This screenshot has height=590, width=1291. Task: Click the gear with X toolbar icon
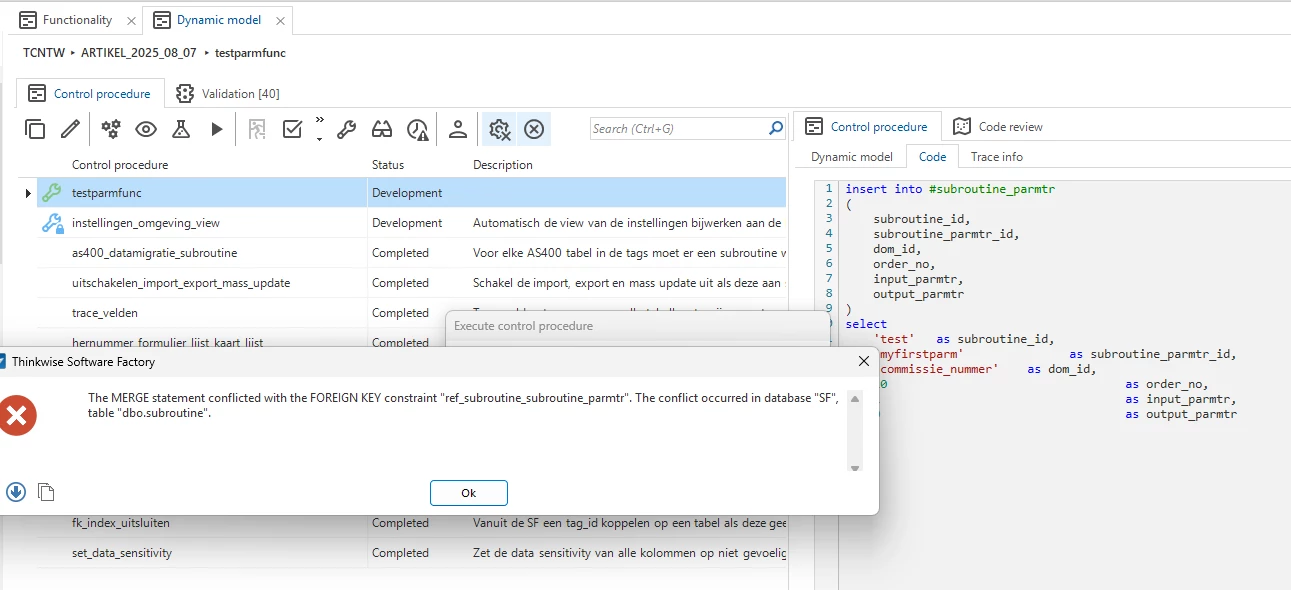click(499, 129)
